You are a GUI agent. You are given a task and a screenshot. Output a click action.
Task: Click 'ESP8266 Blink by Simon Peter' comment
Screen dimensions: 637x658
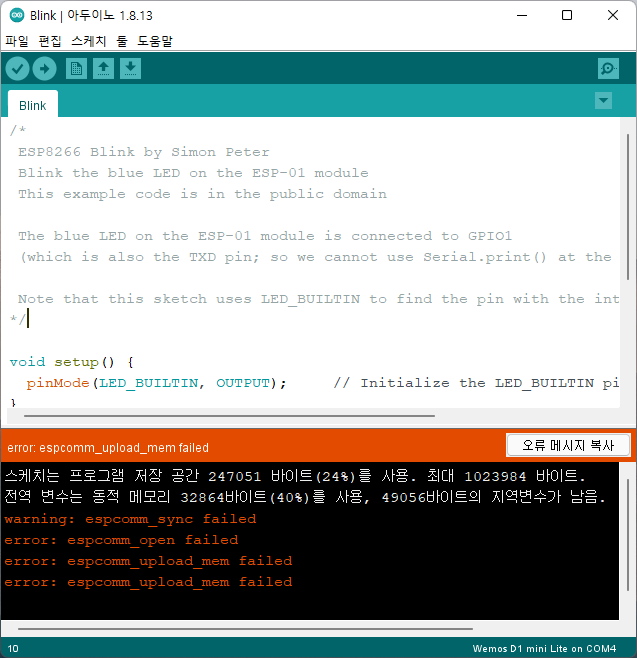click(x=144, y=152)
